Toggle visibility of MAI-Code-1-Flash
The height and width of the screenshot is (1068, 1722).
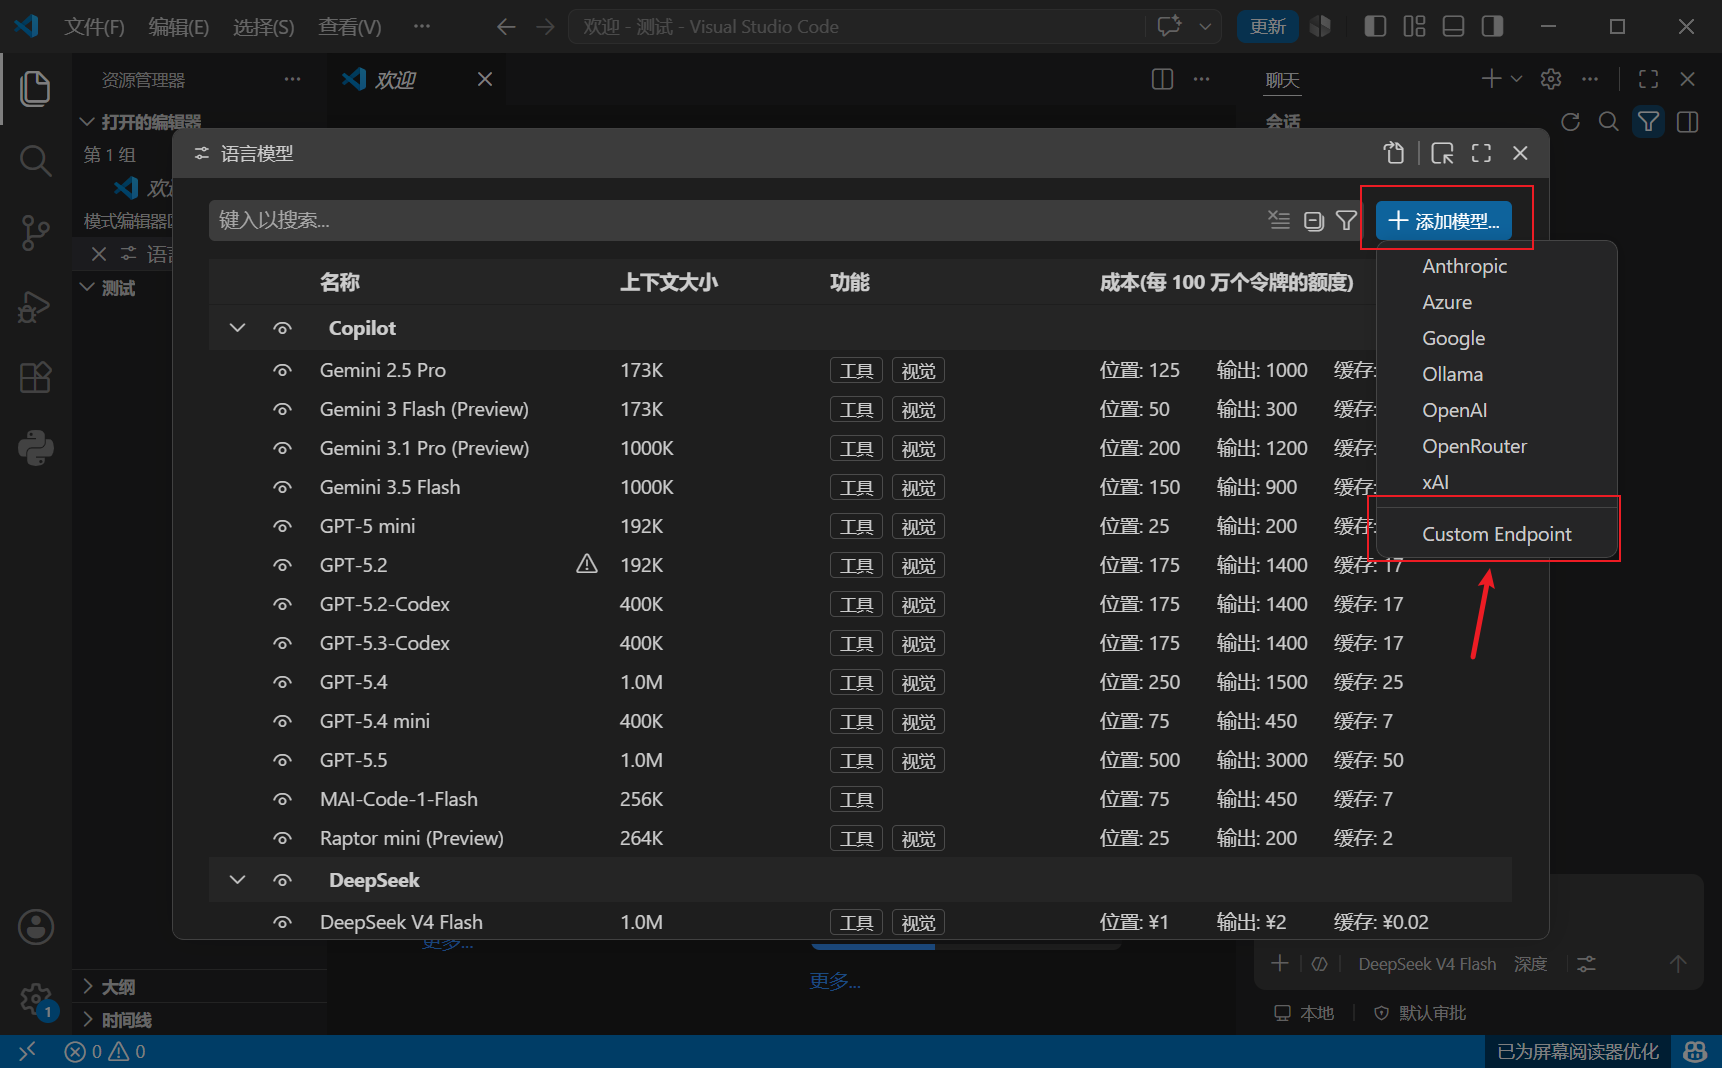[x=283, y=800]
